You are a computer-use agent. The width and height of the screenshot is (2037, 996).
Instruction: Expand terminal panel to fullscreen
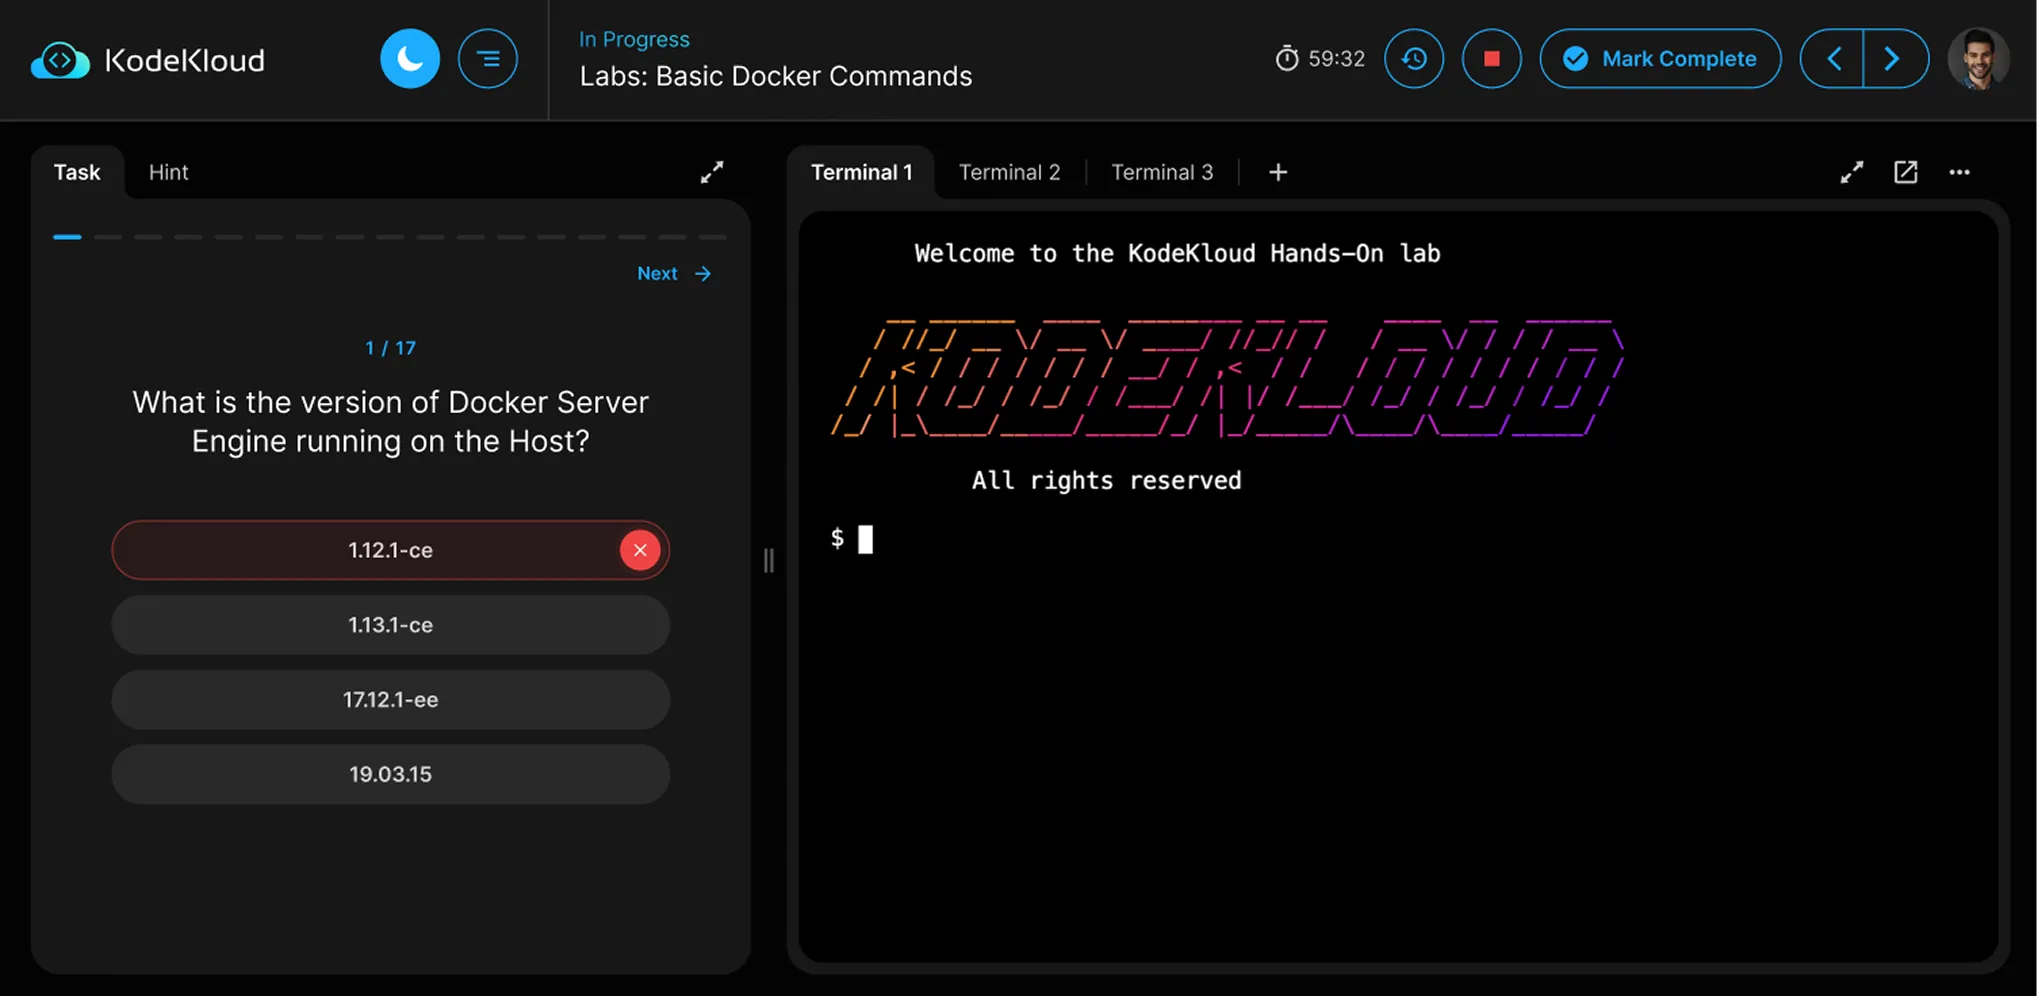1852,172
